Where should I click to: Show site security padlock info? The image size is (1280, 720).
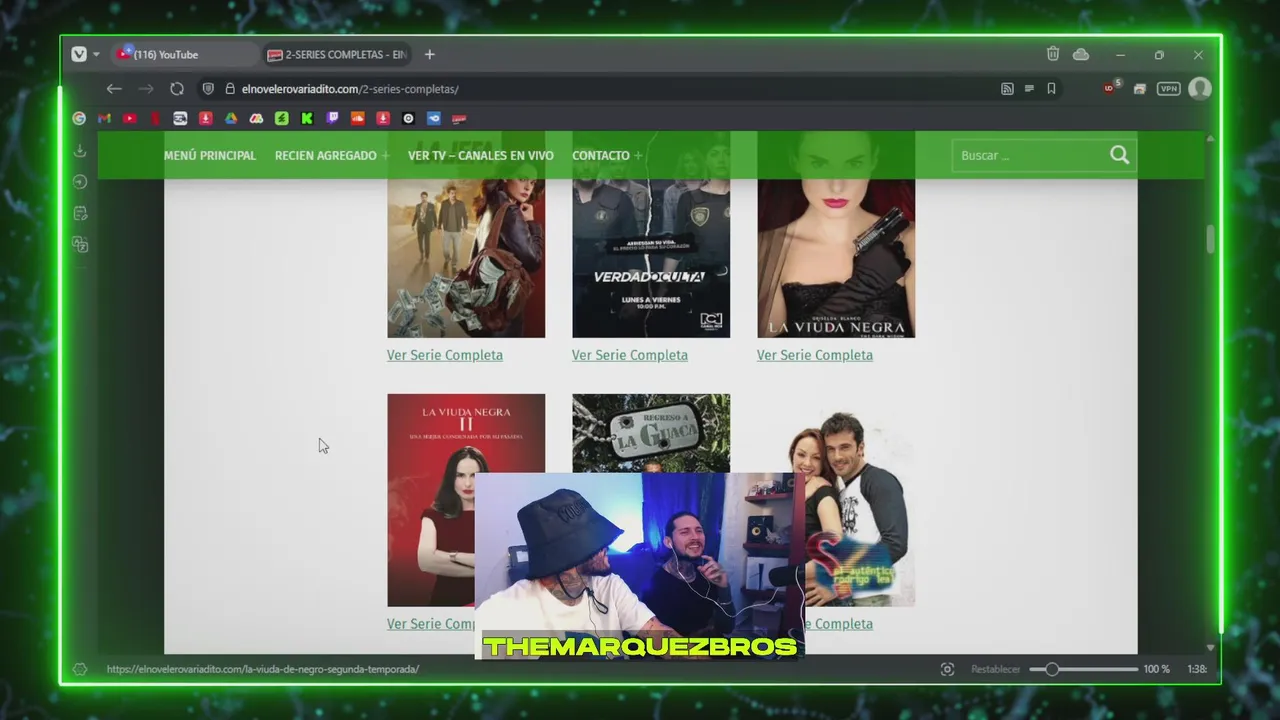pos(229,89)
